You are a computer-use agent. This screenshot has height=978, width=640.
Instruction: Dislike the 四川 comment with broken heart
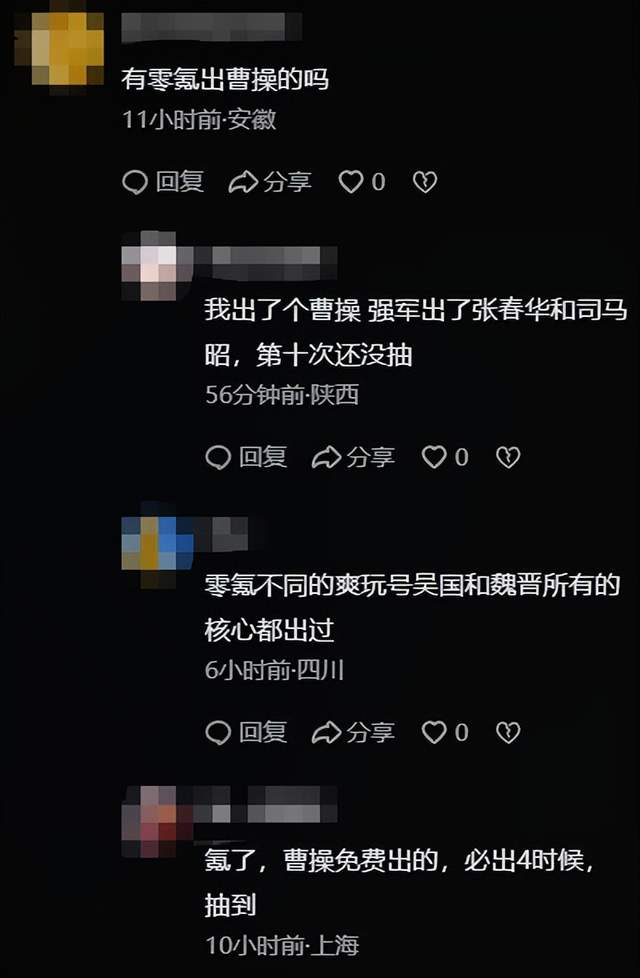tap(508, 732)
